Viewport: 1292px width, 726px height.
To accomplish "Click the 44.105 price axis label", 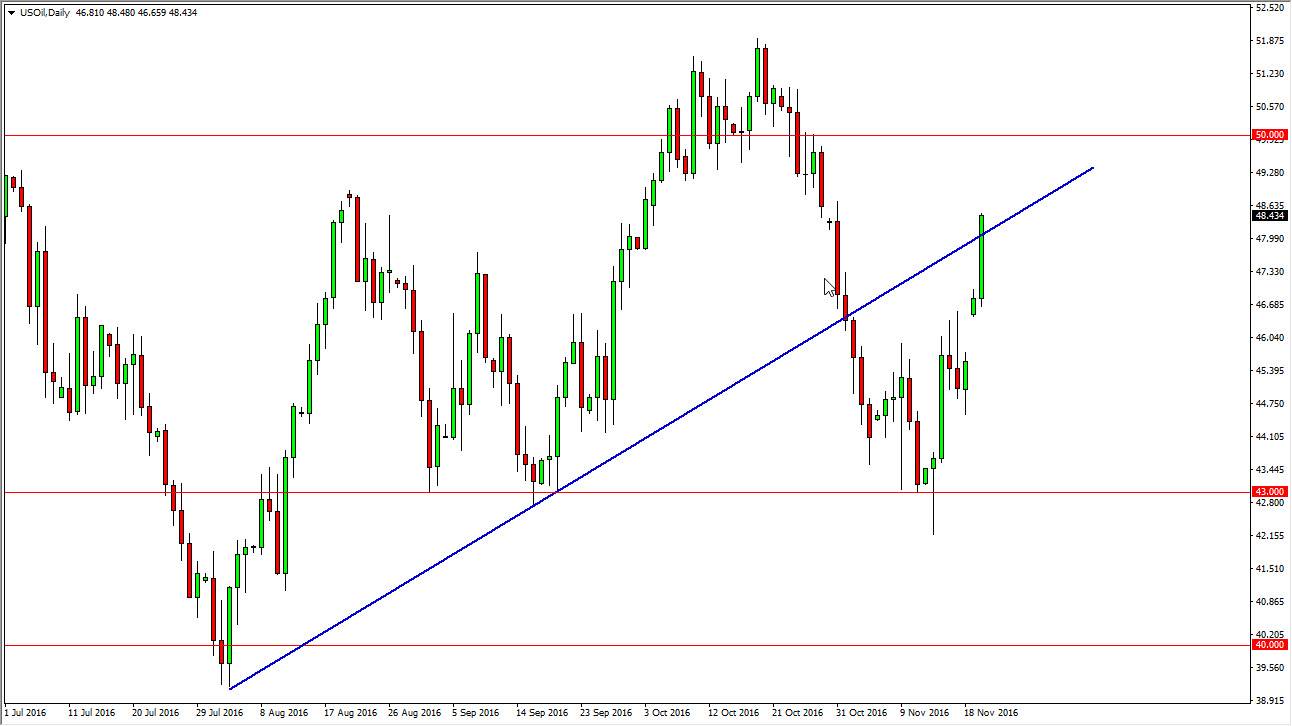I will pos(1270,437).
